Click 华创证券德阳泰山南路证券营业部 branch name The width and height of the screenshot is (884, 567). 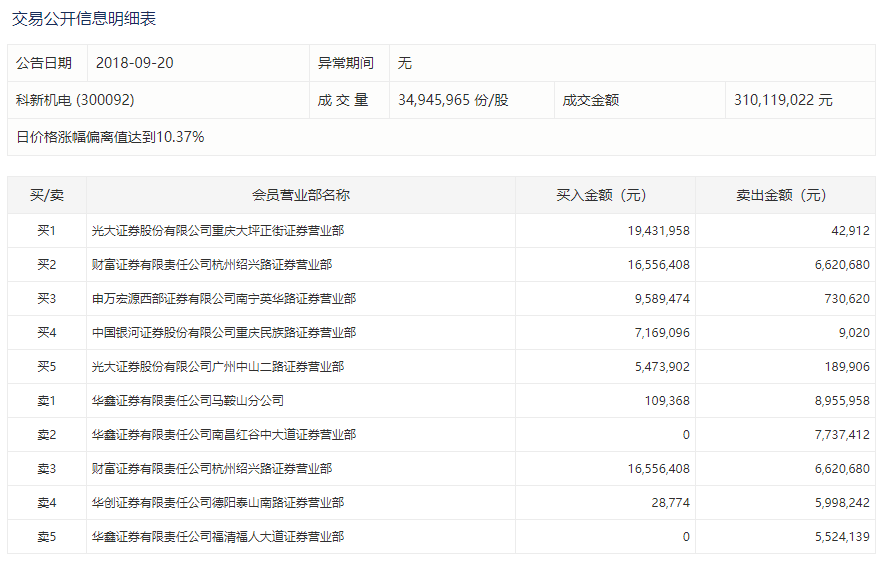tap(223, 503)
